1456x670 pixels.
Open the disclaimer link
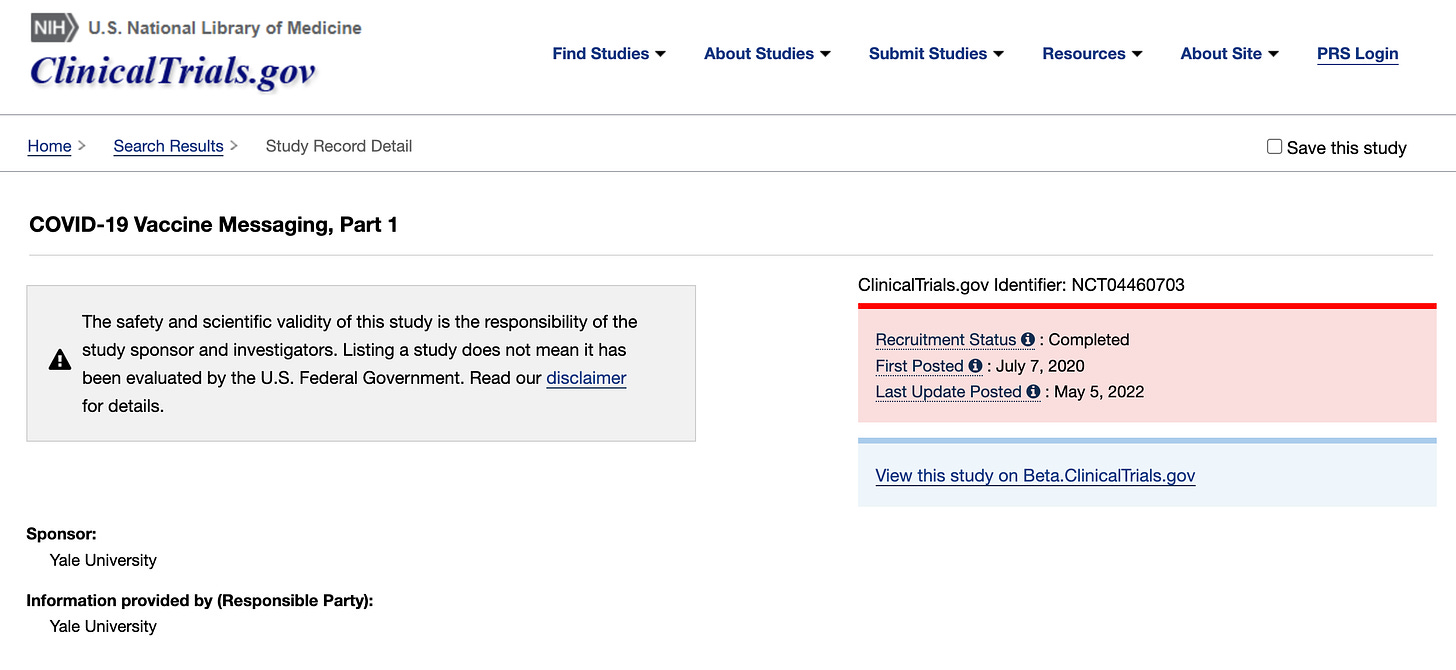[586, 378]
